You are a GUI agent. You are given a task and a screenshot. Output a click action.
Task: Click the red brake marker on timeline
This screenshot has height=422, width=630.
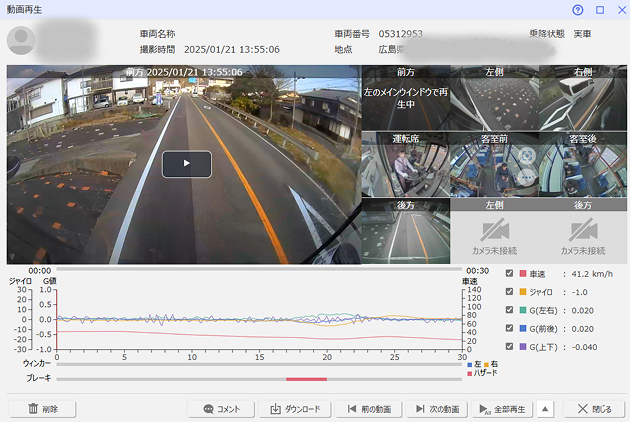(306, 379)
